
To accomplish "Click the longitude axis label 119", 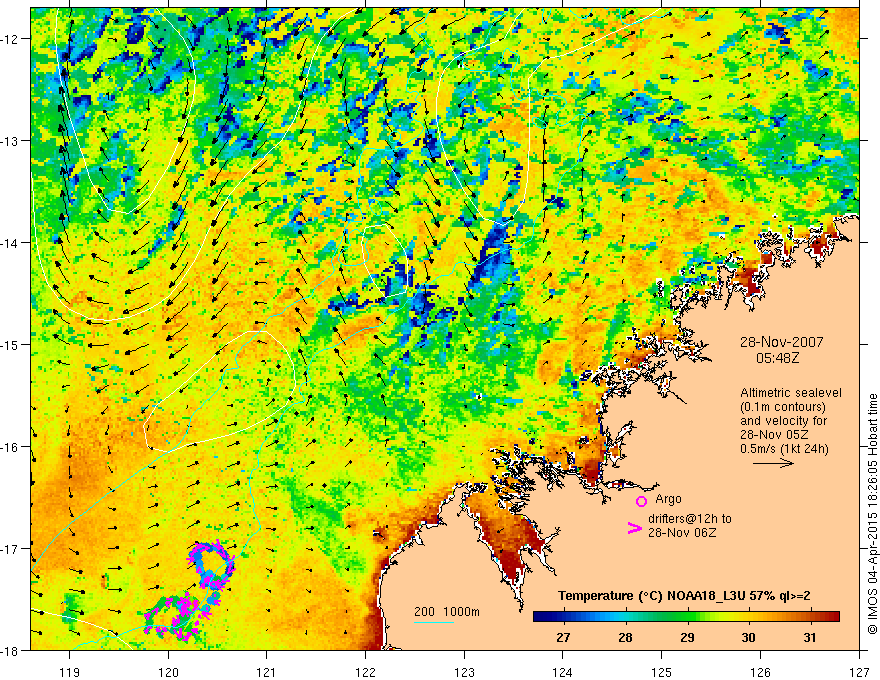I will (70, 672).
